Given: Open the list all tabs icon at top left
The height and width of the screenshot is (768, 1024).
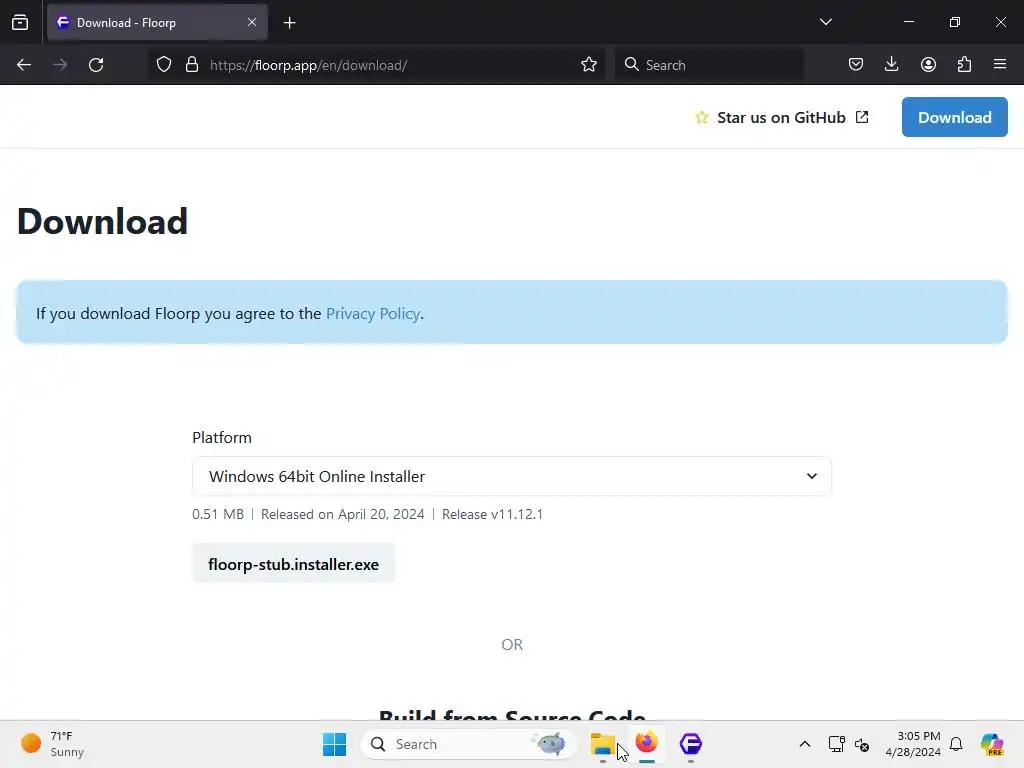Looking at the screenshot, I should (x=20, y=22).
